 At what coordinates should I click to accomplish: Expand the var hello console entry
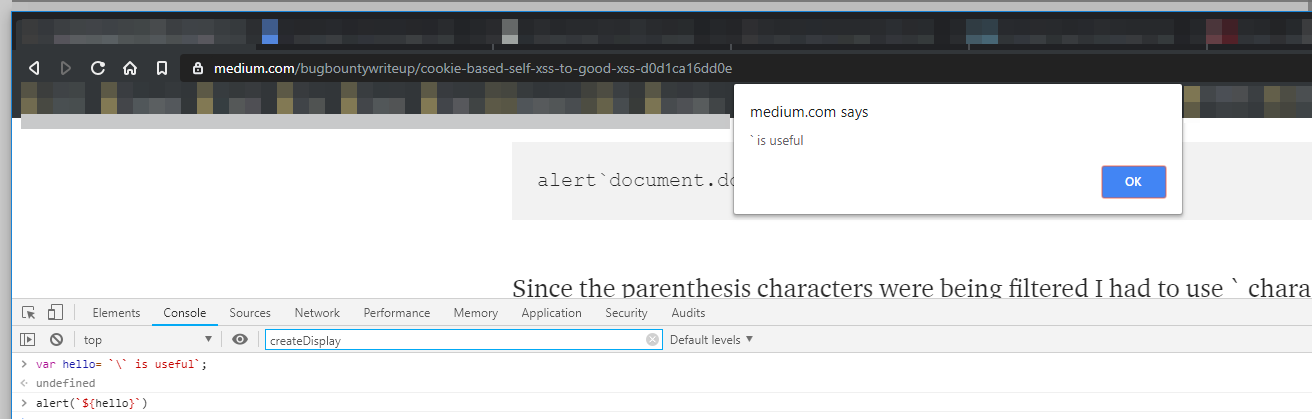(x=24, y=364)
